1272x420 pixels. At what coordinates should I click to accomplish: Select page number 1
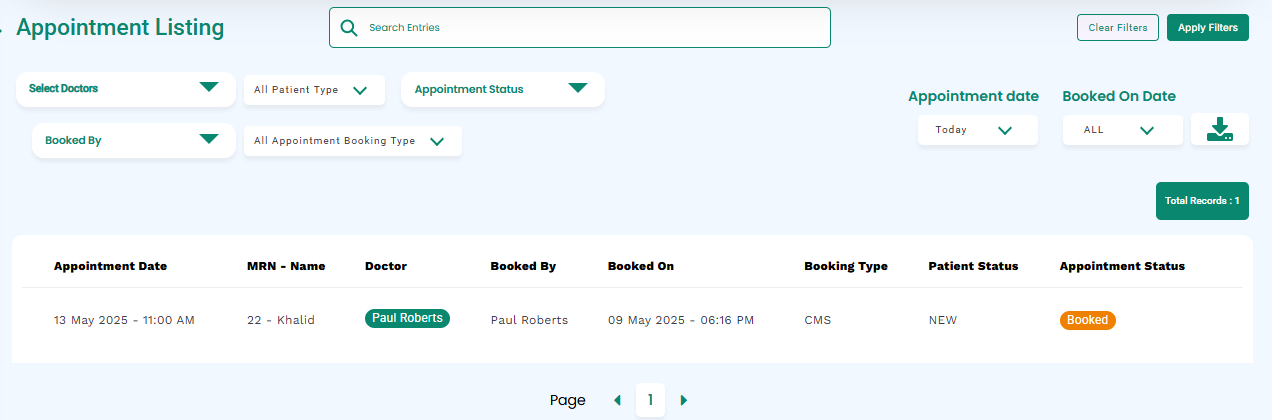650,401
